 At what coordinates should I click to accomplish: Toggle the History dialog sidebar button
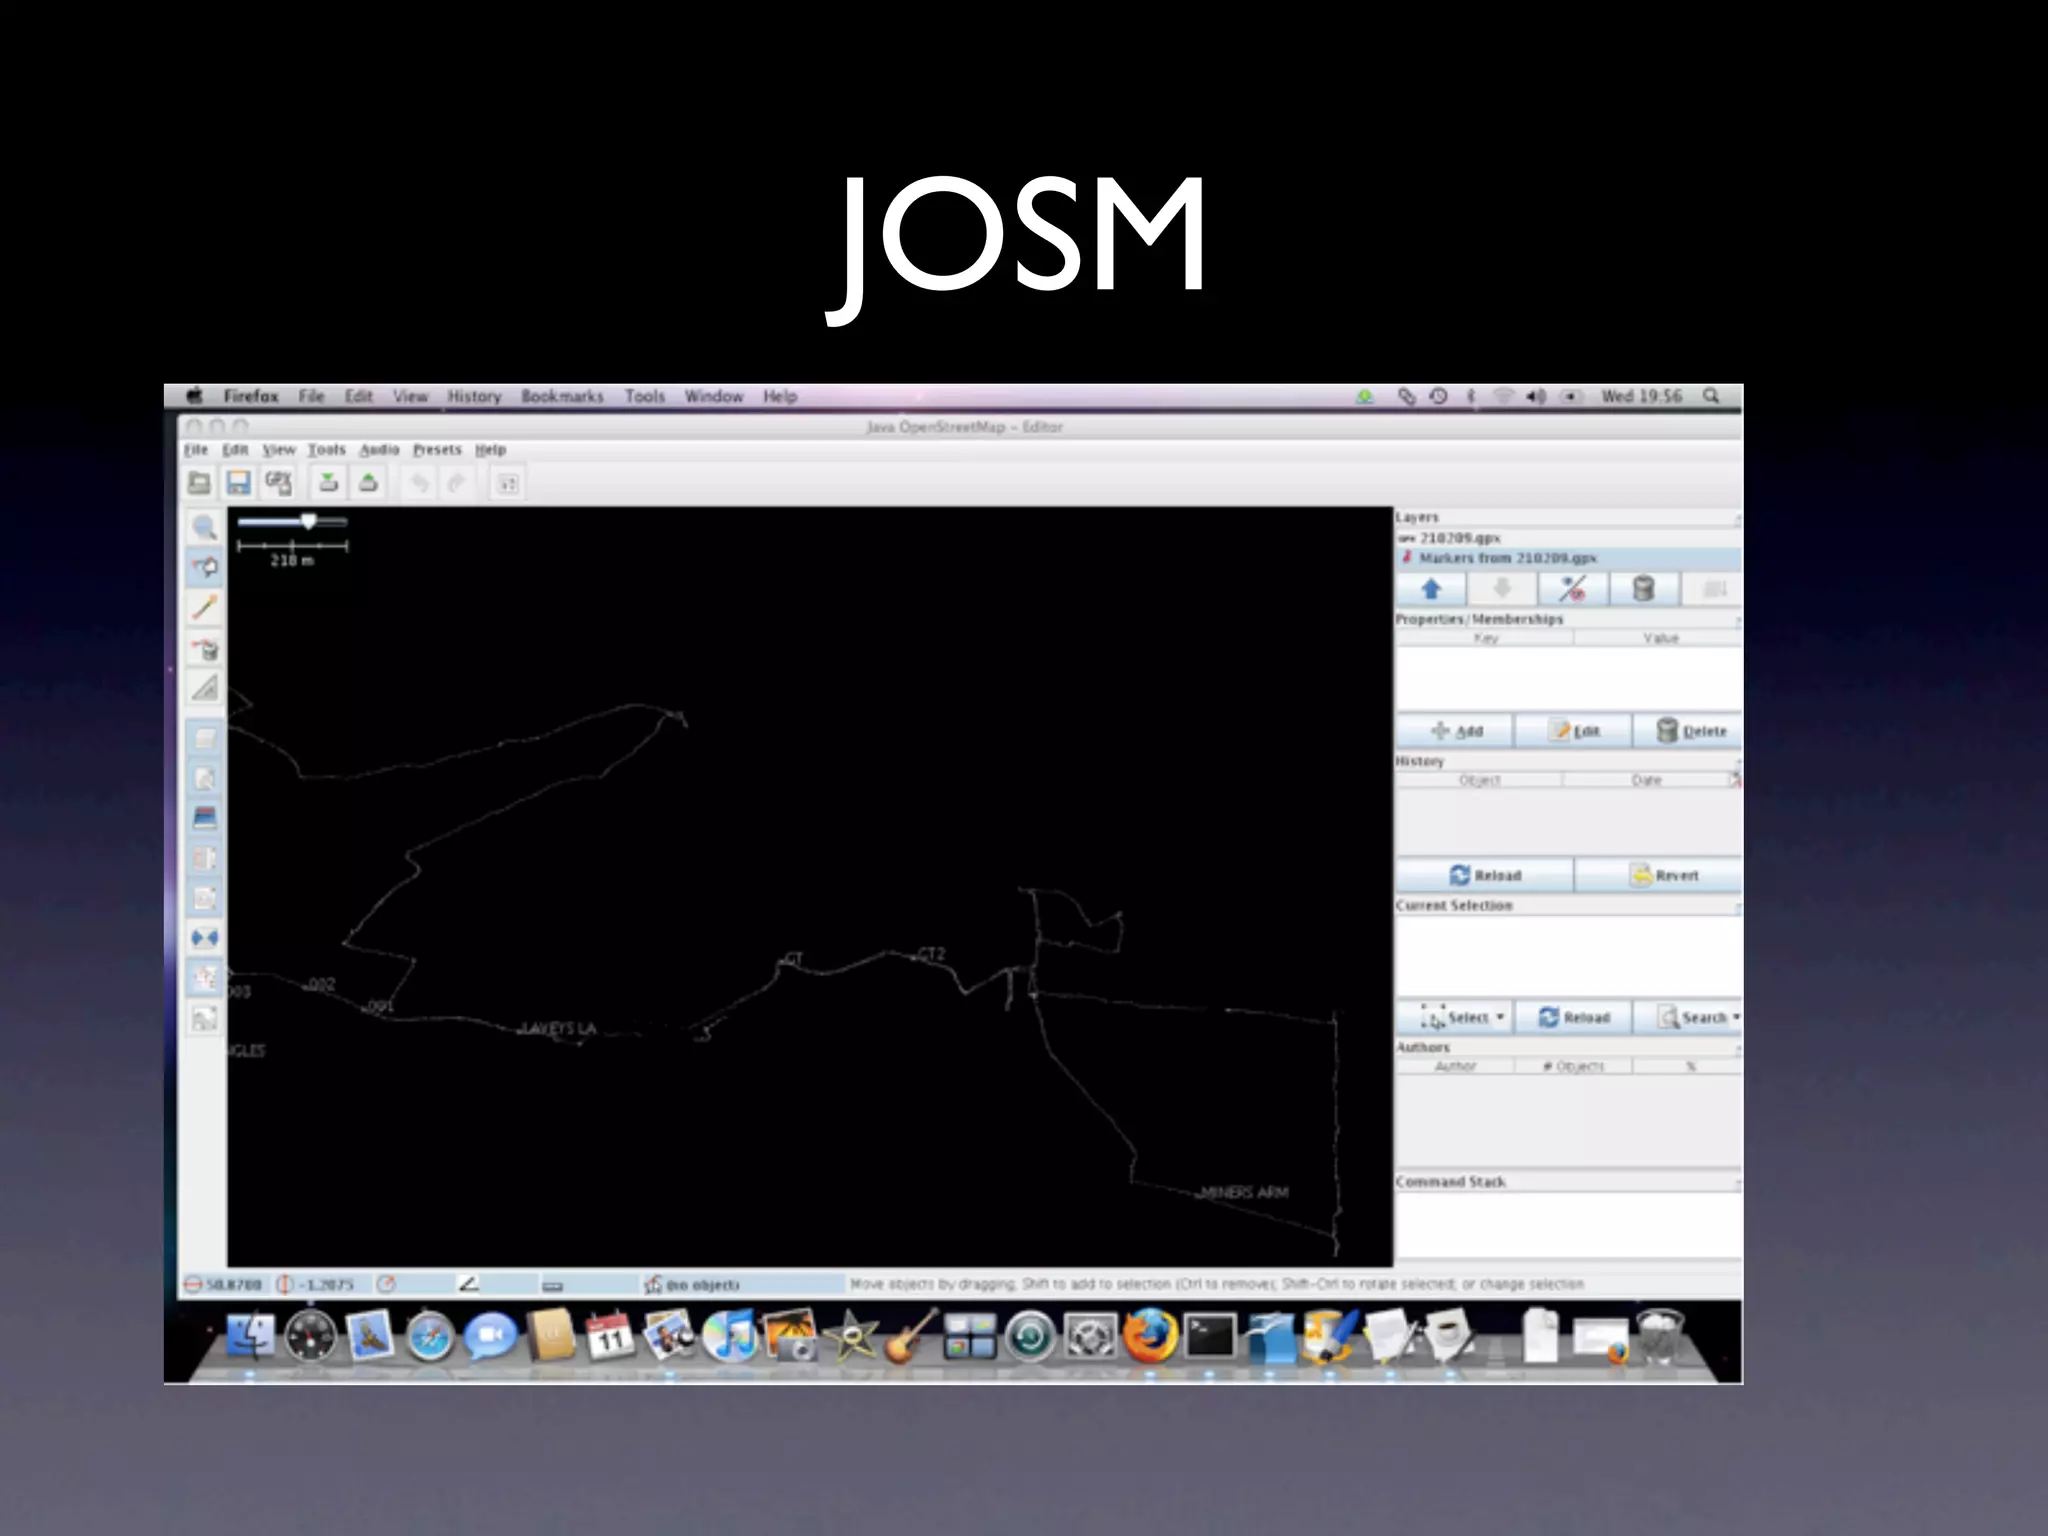pos(205,819)
